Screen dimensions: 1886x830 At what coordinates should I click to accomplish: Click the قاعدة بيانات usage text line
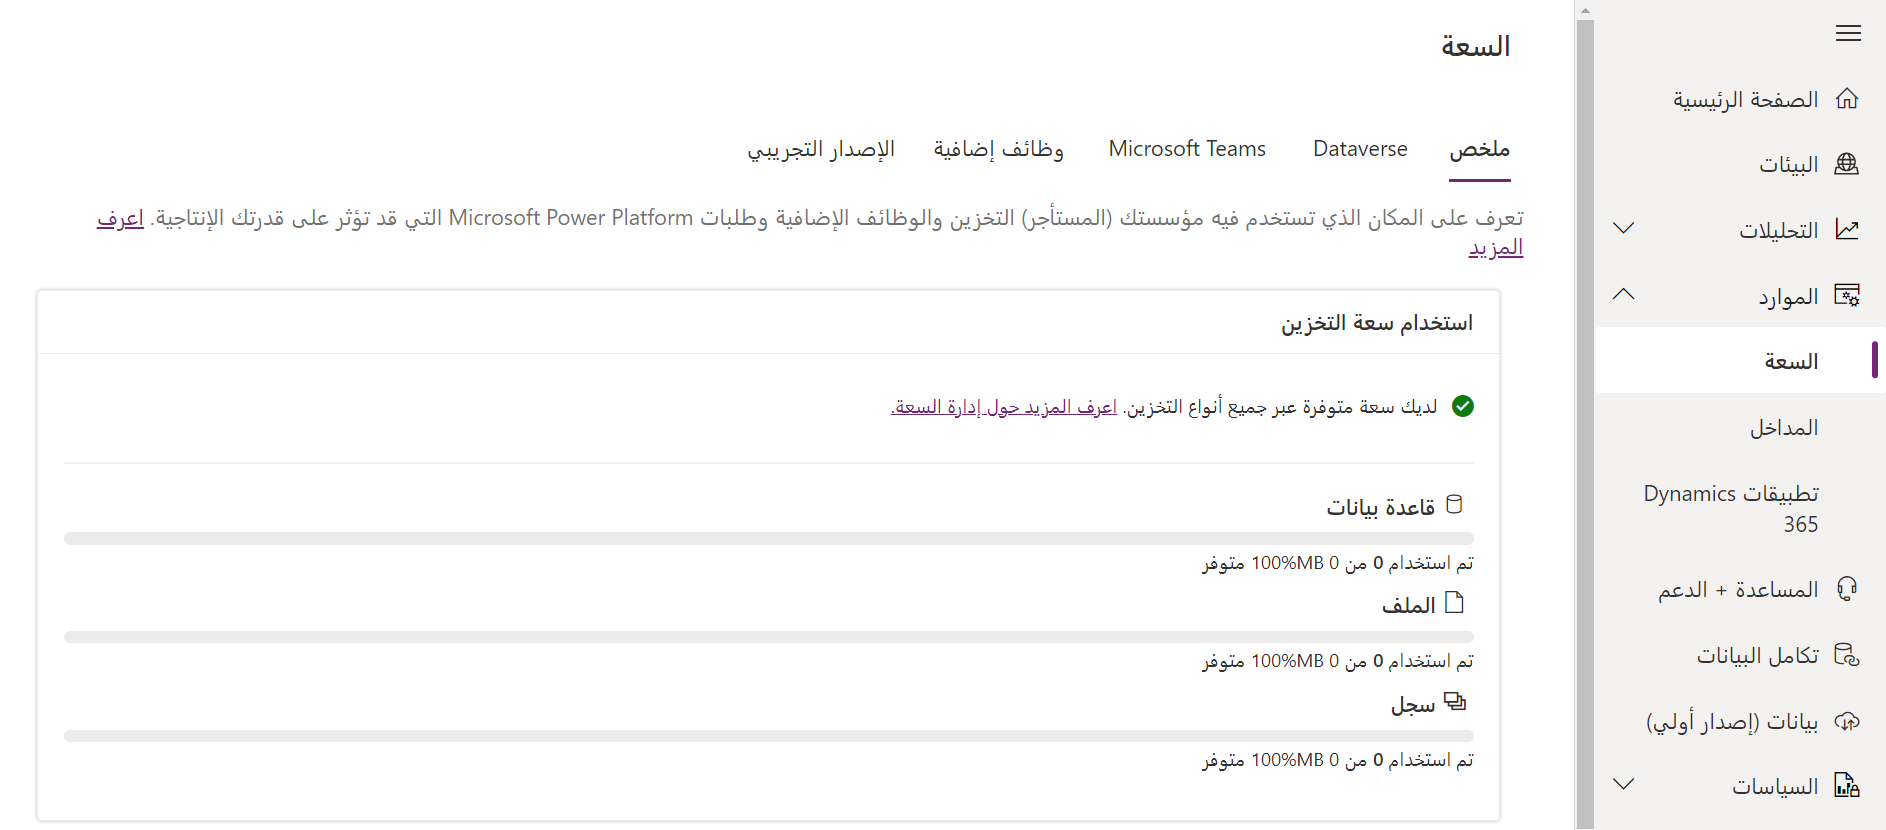click(x=1338, y=563)
